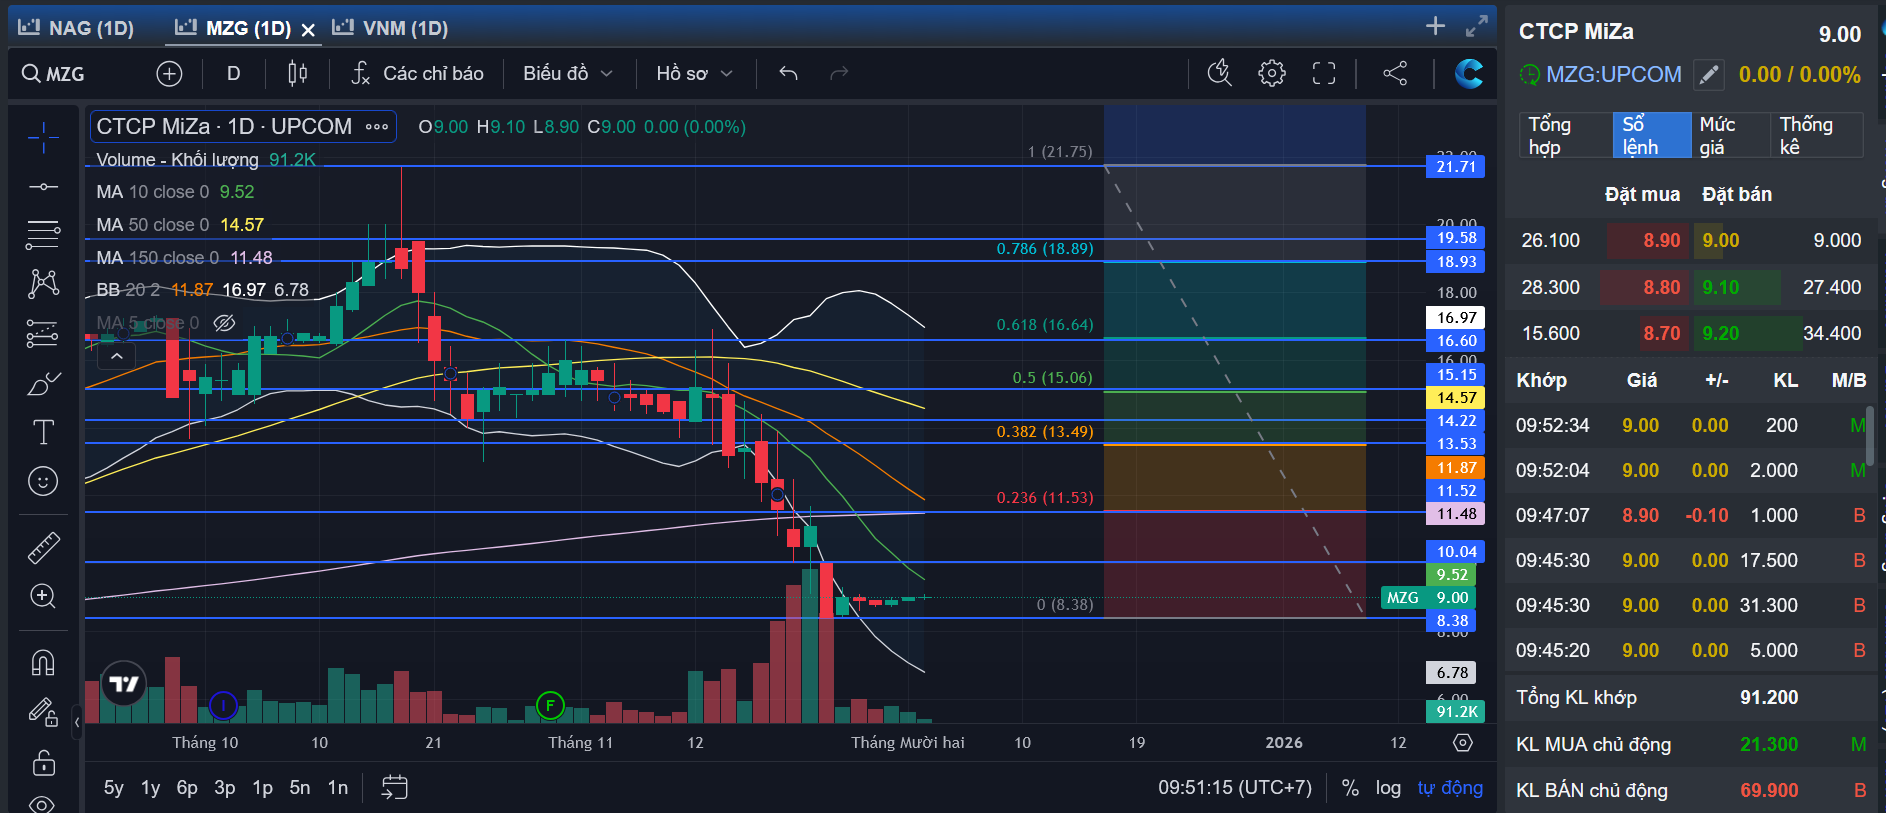
Task: Toggle lock all drawings
Action: (x=43, y=763)
